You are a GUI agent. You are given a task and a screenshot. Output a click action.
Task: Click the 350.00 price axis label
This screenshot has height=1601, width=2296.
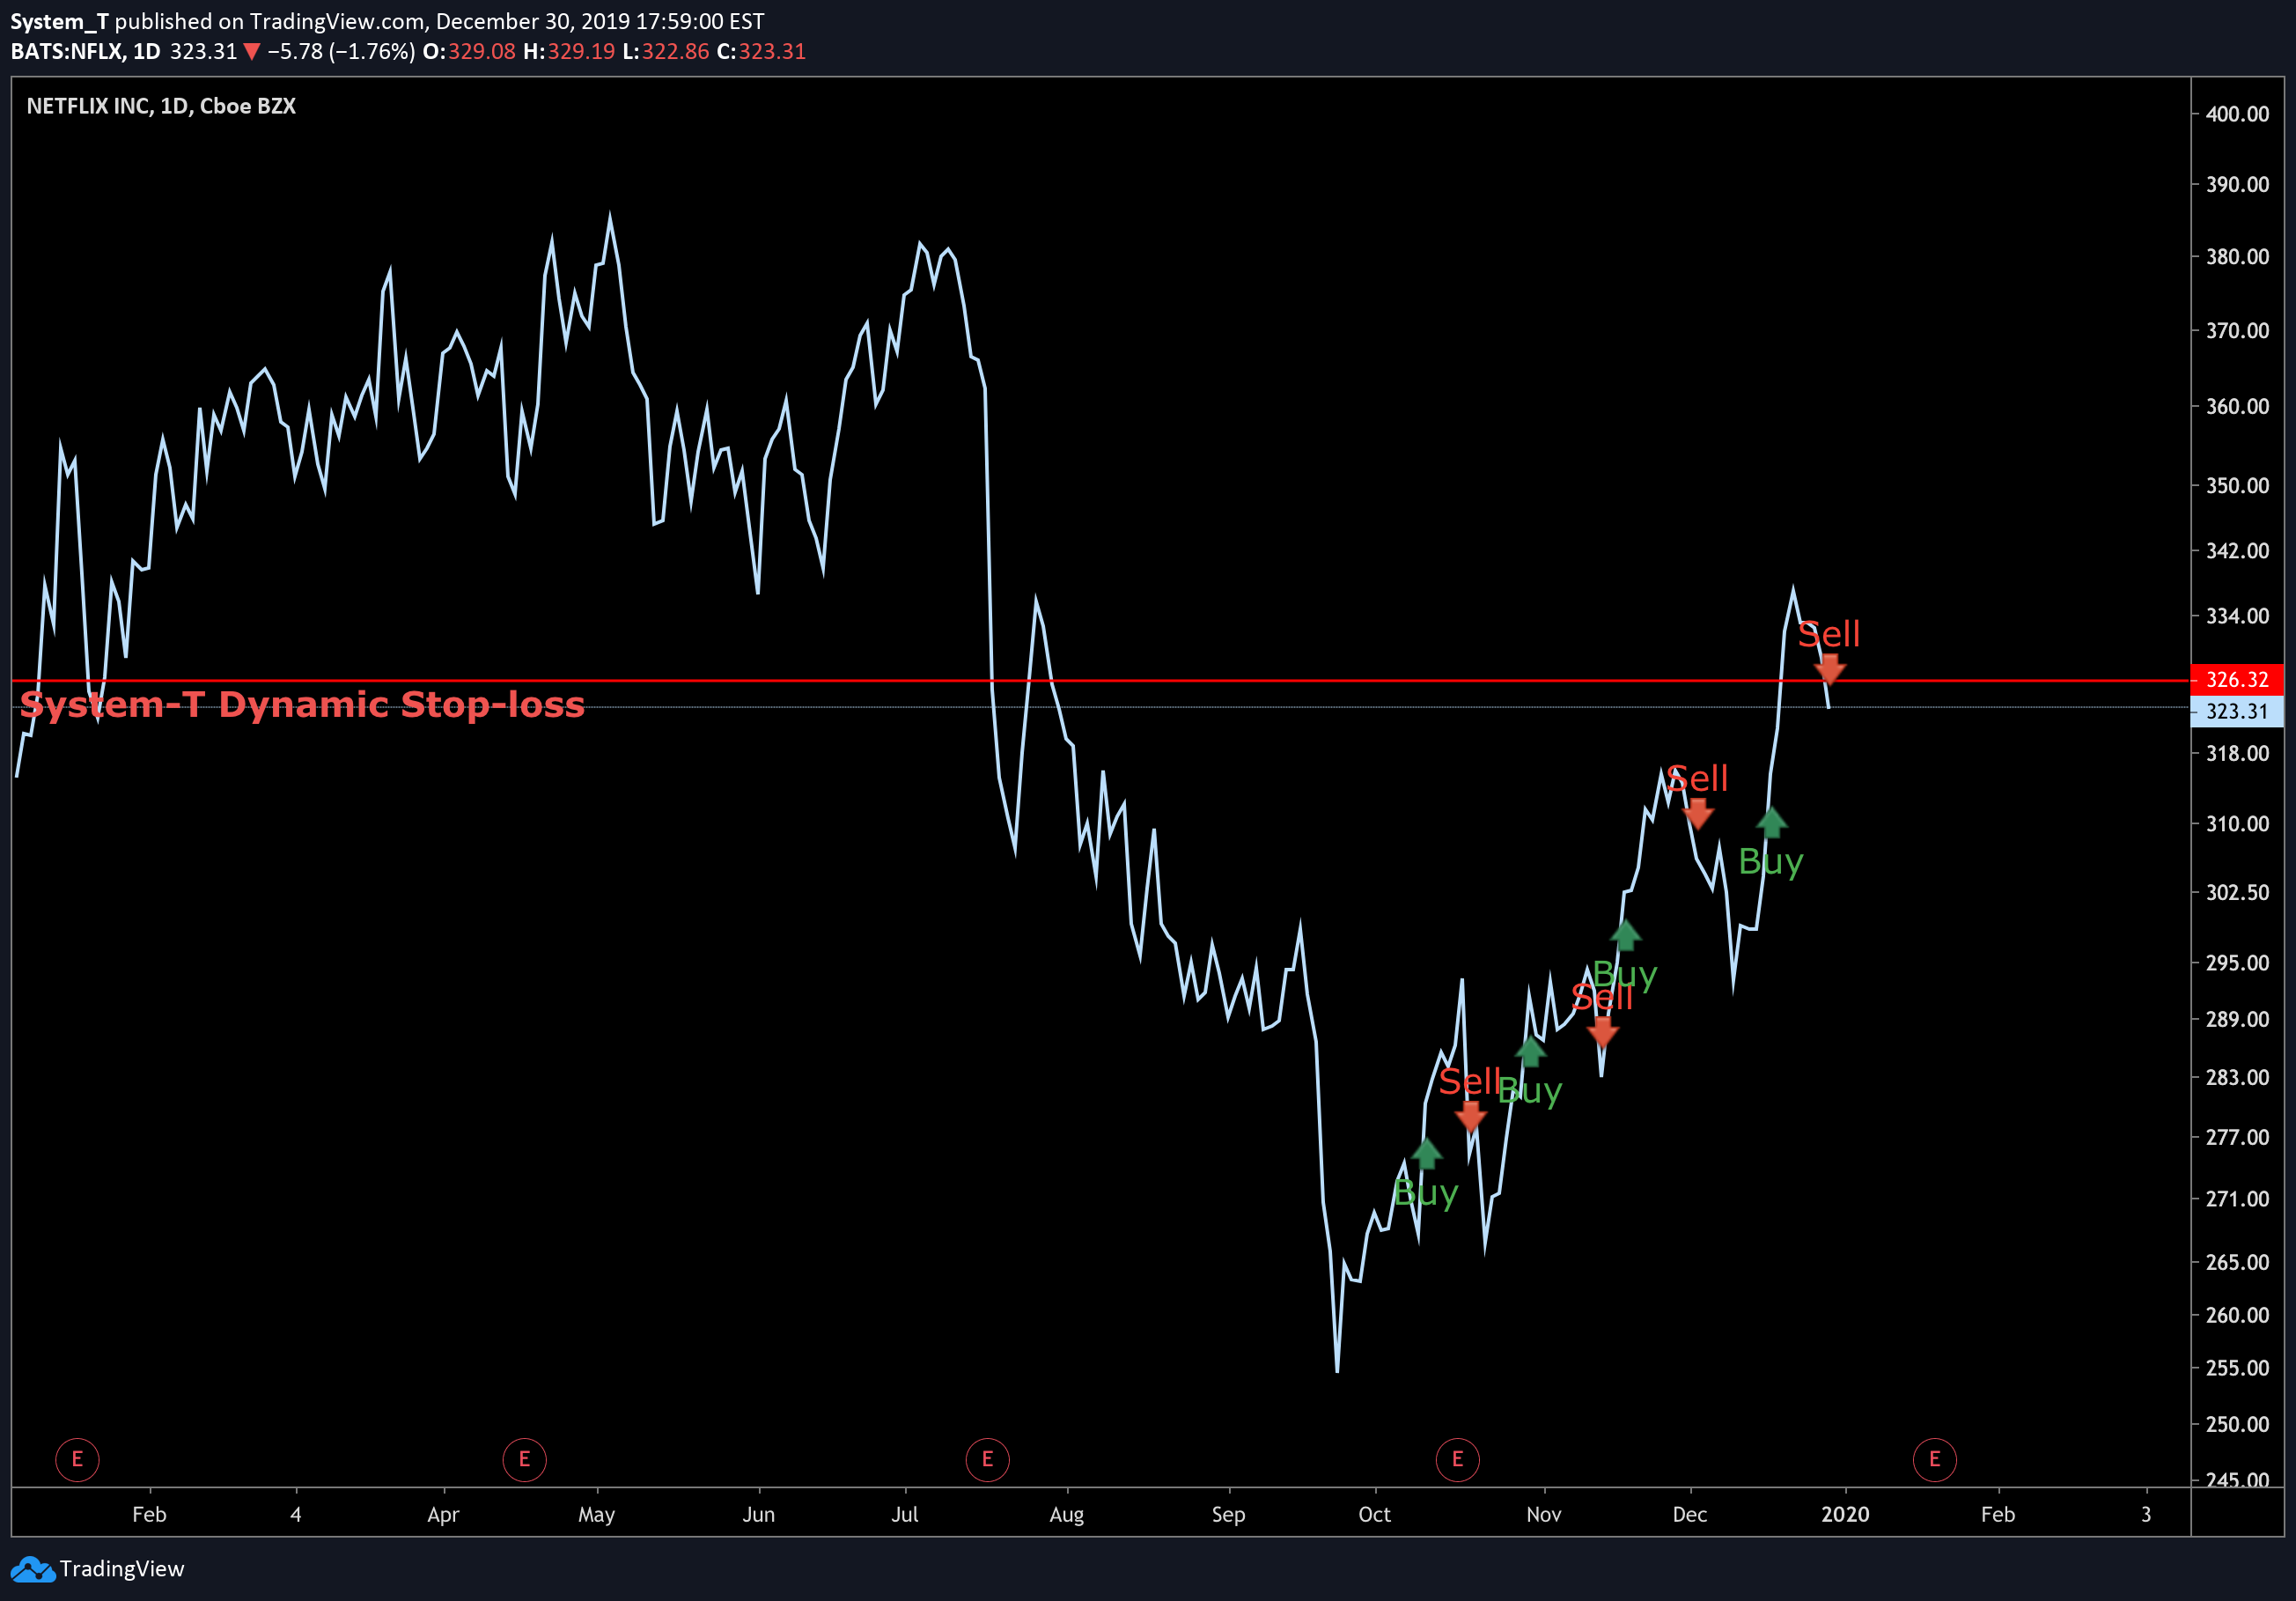pyautogui.click(x=2237, y=486)
